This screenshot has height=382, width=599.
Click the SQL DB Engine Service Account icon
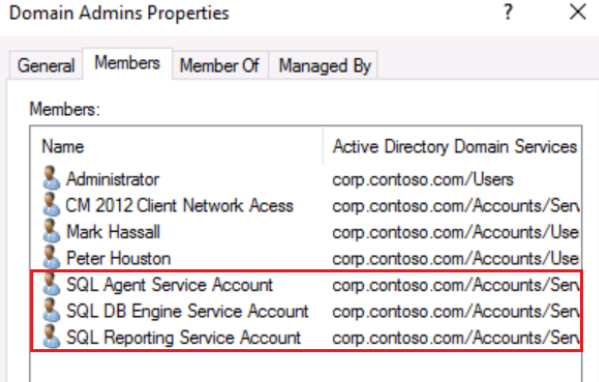(51, 310)
